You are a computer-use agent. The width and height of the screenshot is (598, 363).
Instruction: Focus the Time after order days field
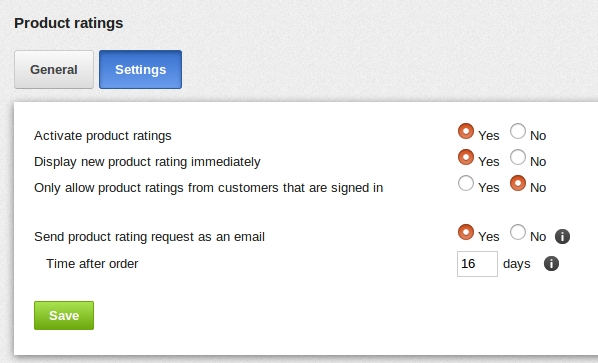pos(477,264)
